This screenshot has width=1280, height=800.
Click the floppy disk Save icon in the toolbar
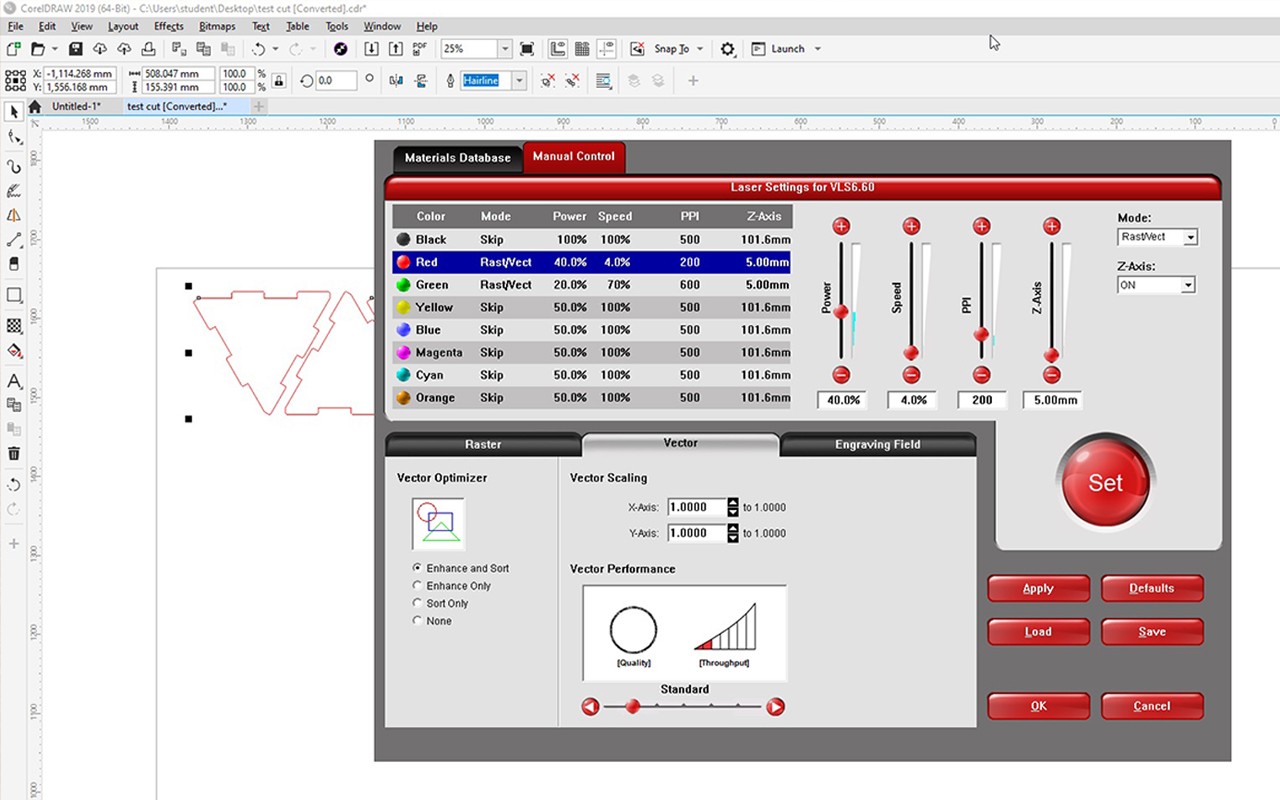pyautogui.click(x=76, y=48)
